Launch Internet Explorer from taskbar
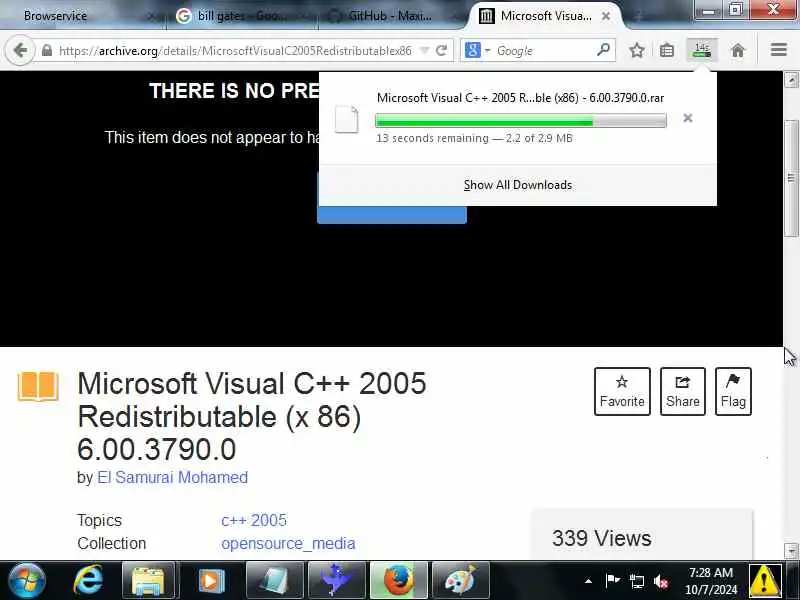This screenshot has width=800, height=600. pyautogui.click(x=88, y=581)
